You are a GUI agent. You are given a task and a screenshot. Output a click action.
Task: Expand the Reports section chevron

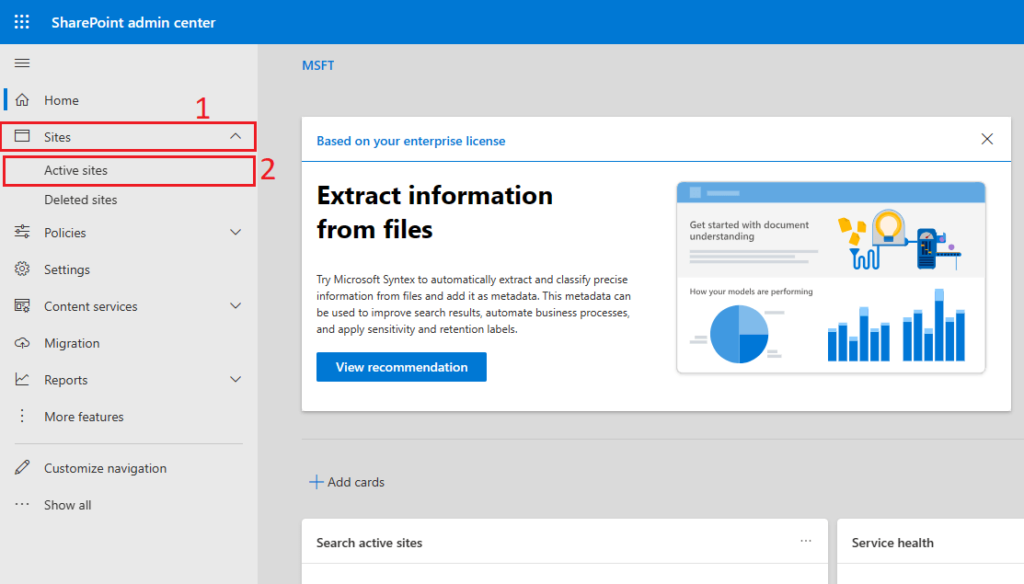coord(236,379)
